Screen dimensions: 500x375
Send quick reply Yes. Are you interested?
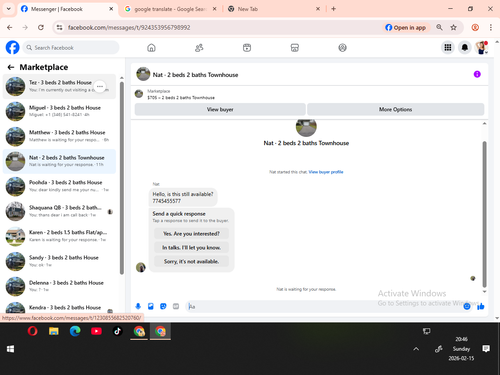pos(191,234)
